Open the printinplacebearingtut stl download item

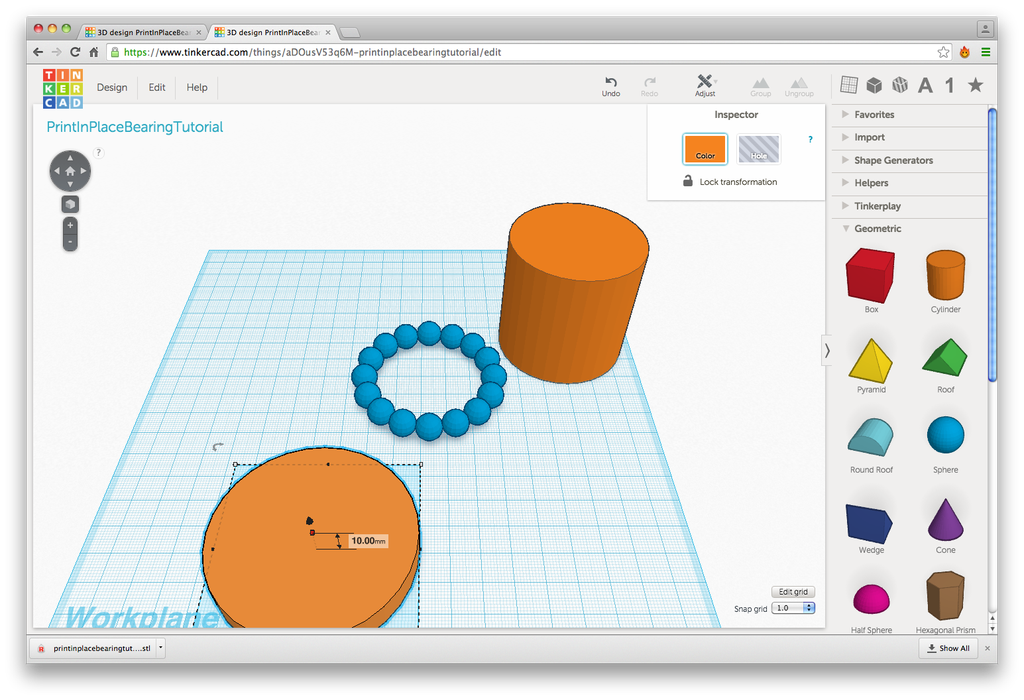95,648
